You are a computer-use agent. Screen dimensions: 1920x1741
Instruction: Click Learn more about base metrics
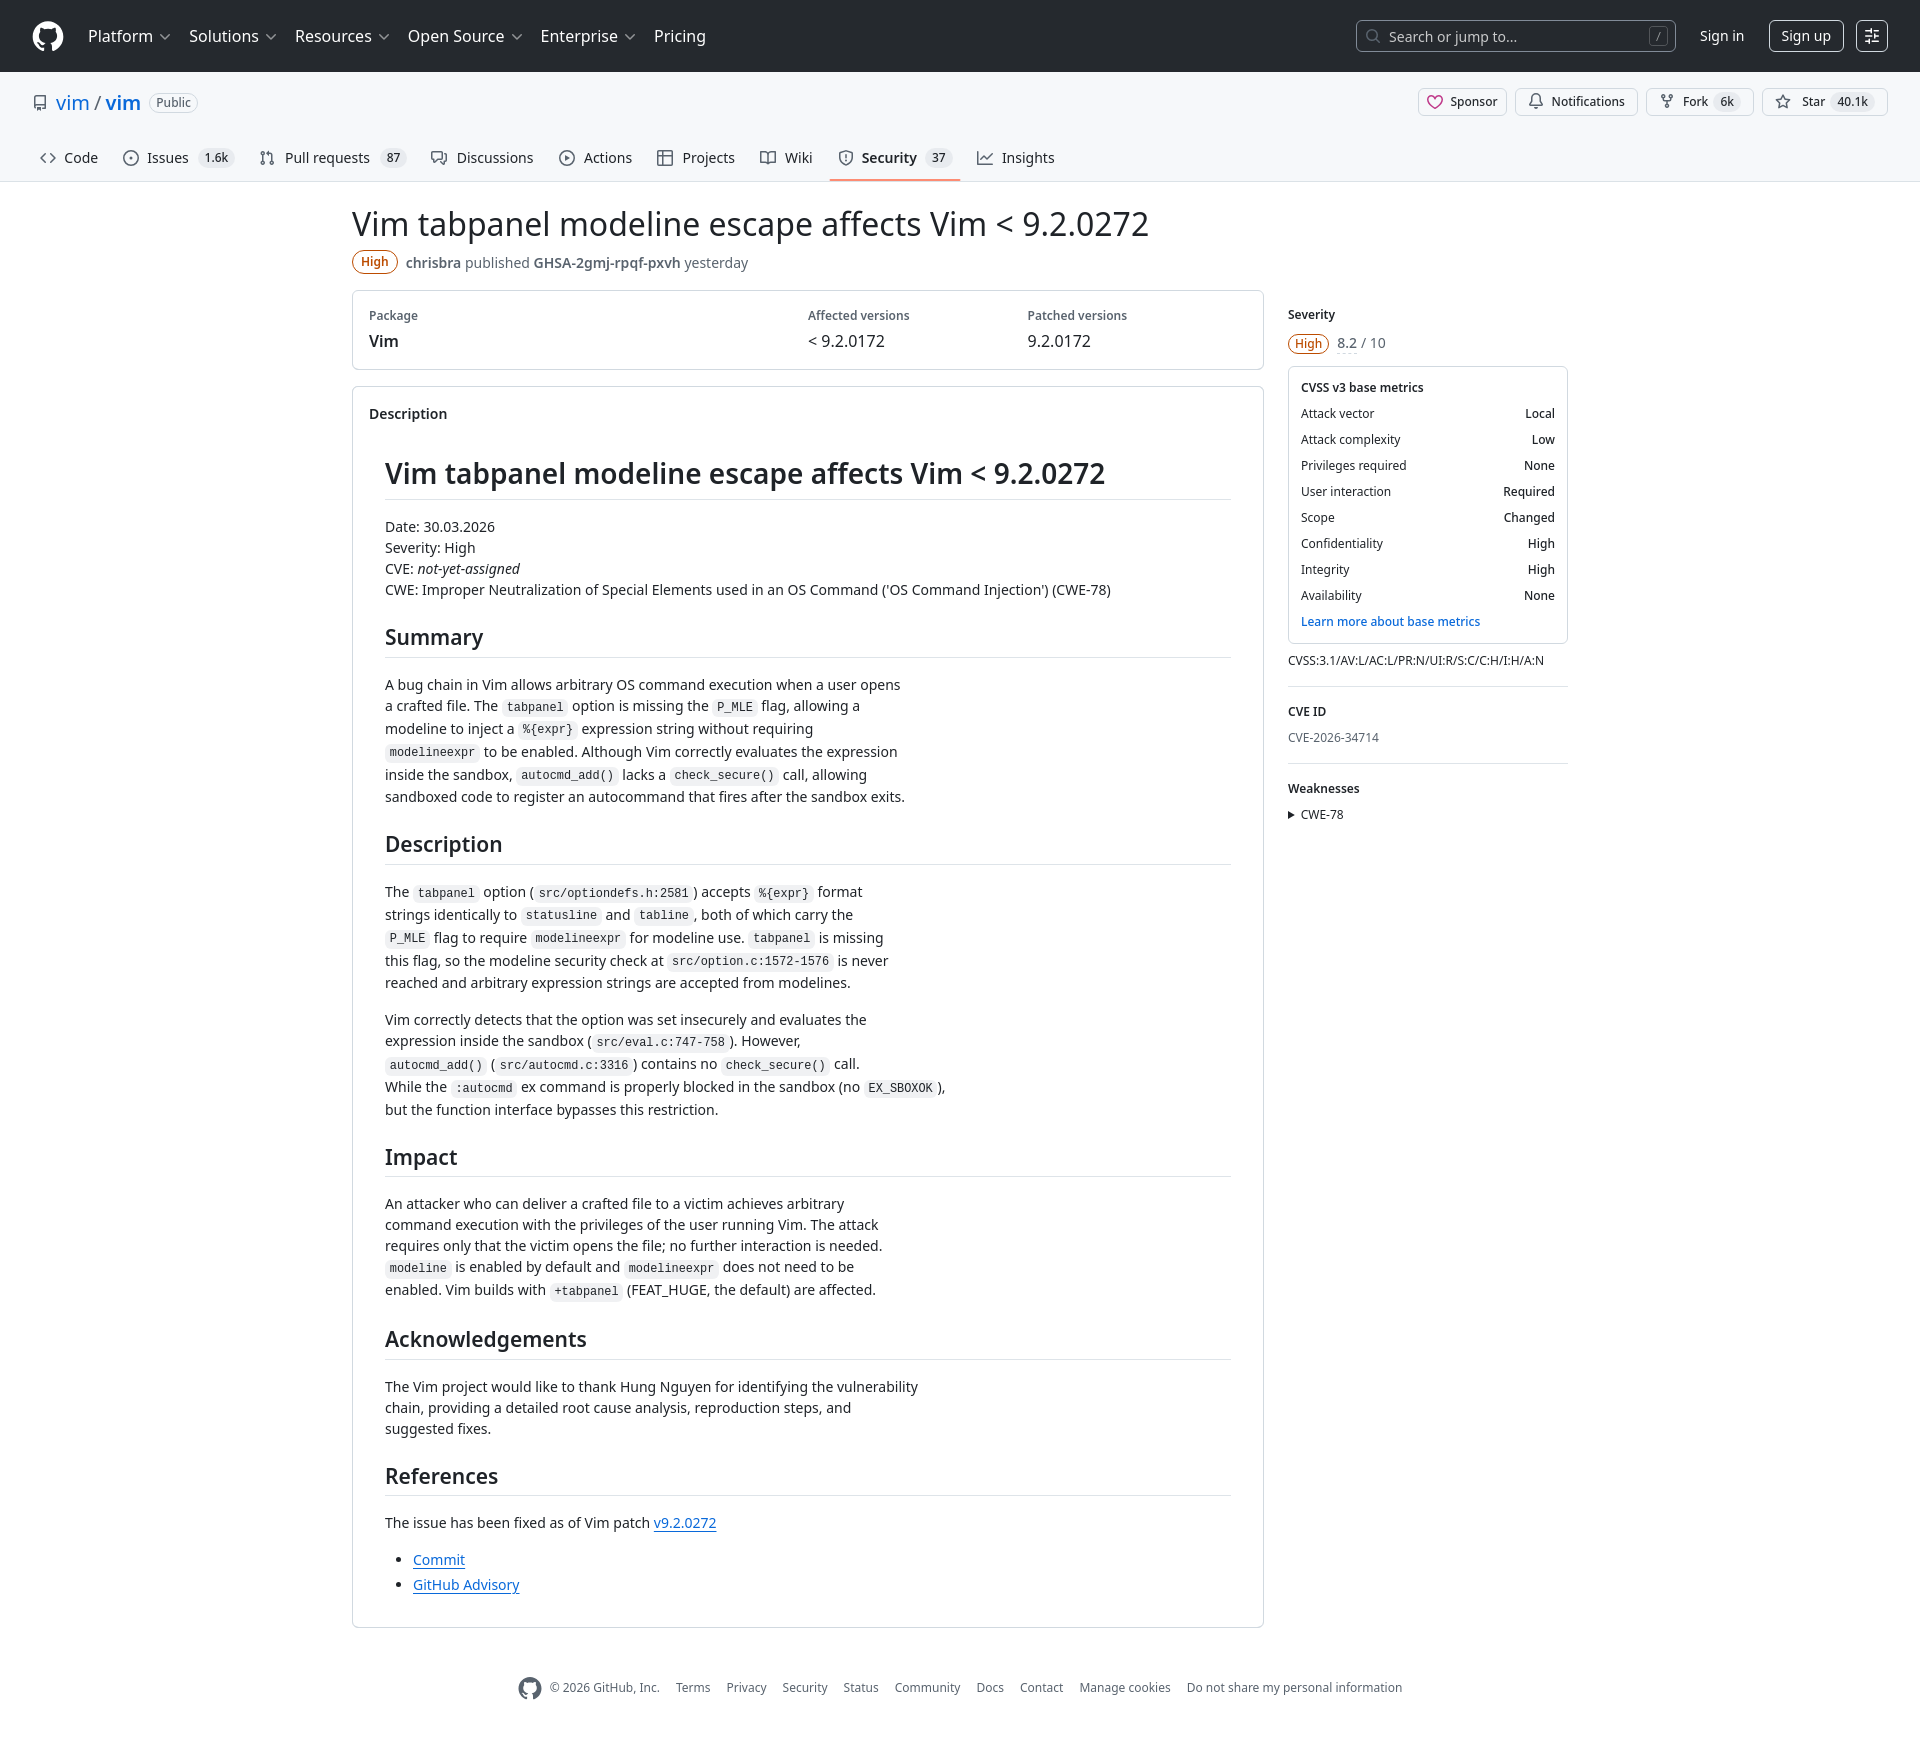click(x=1390, y=622)
